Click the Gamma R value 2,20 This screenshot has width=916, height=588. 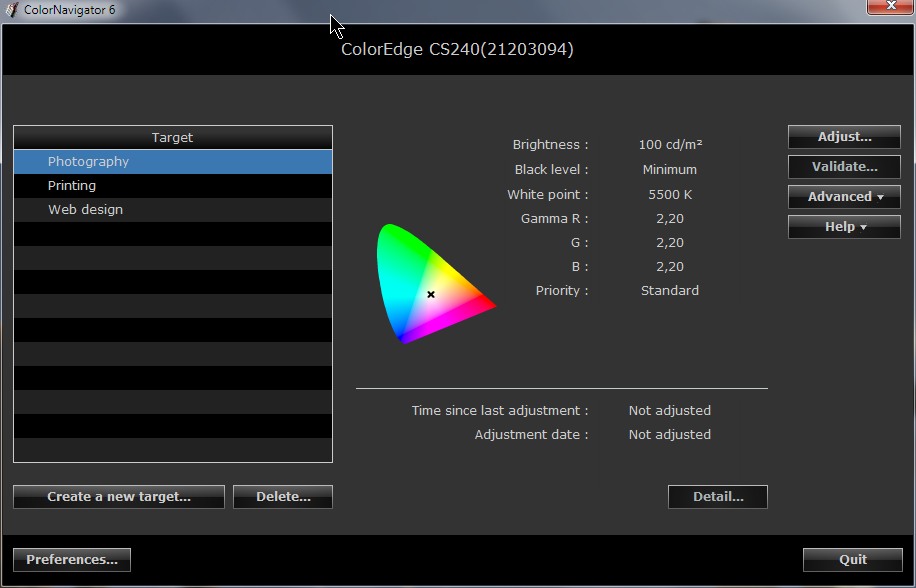pyautogui.click(x=669, y=219)
